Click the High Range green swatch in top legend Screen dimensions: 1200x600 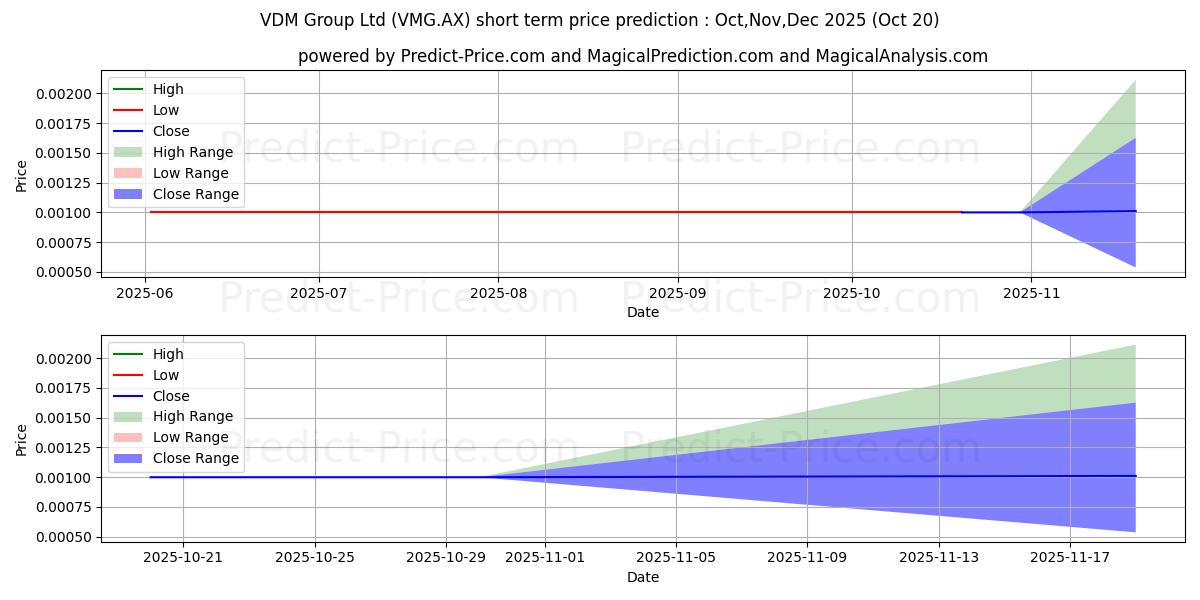tap(129, 152)
